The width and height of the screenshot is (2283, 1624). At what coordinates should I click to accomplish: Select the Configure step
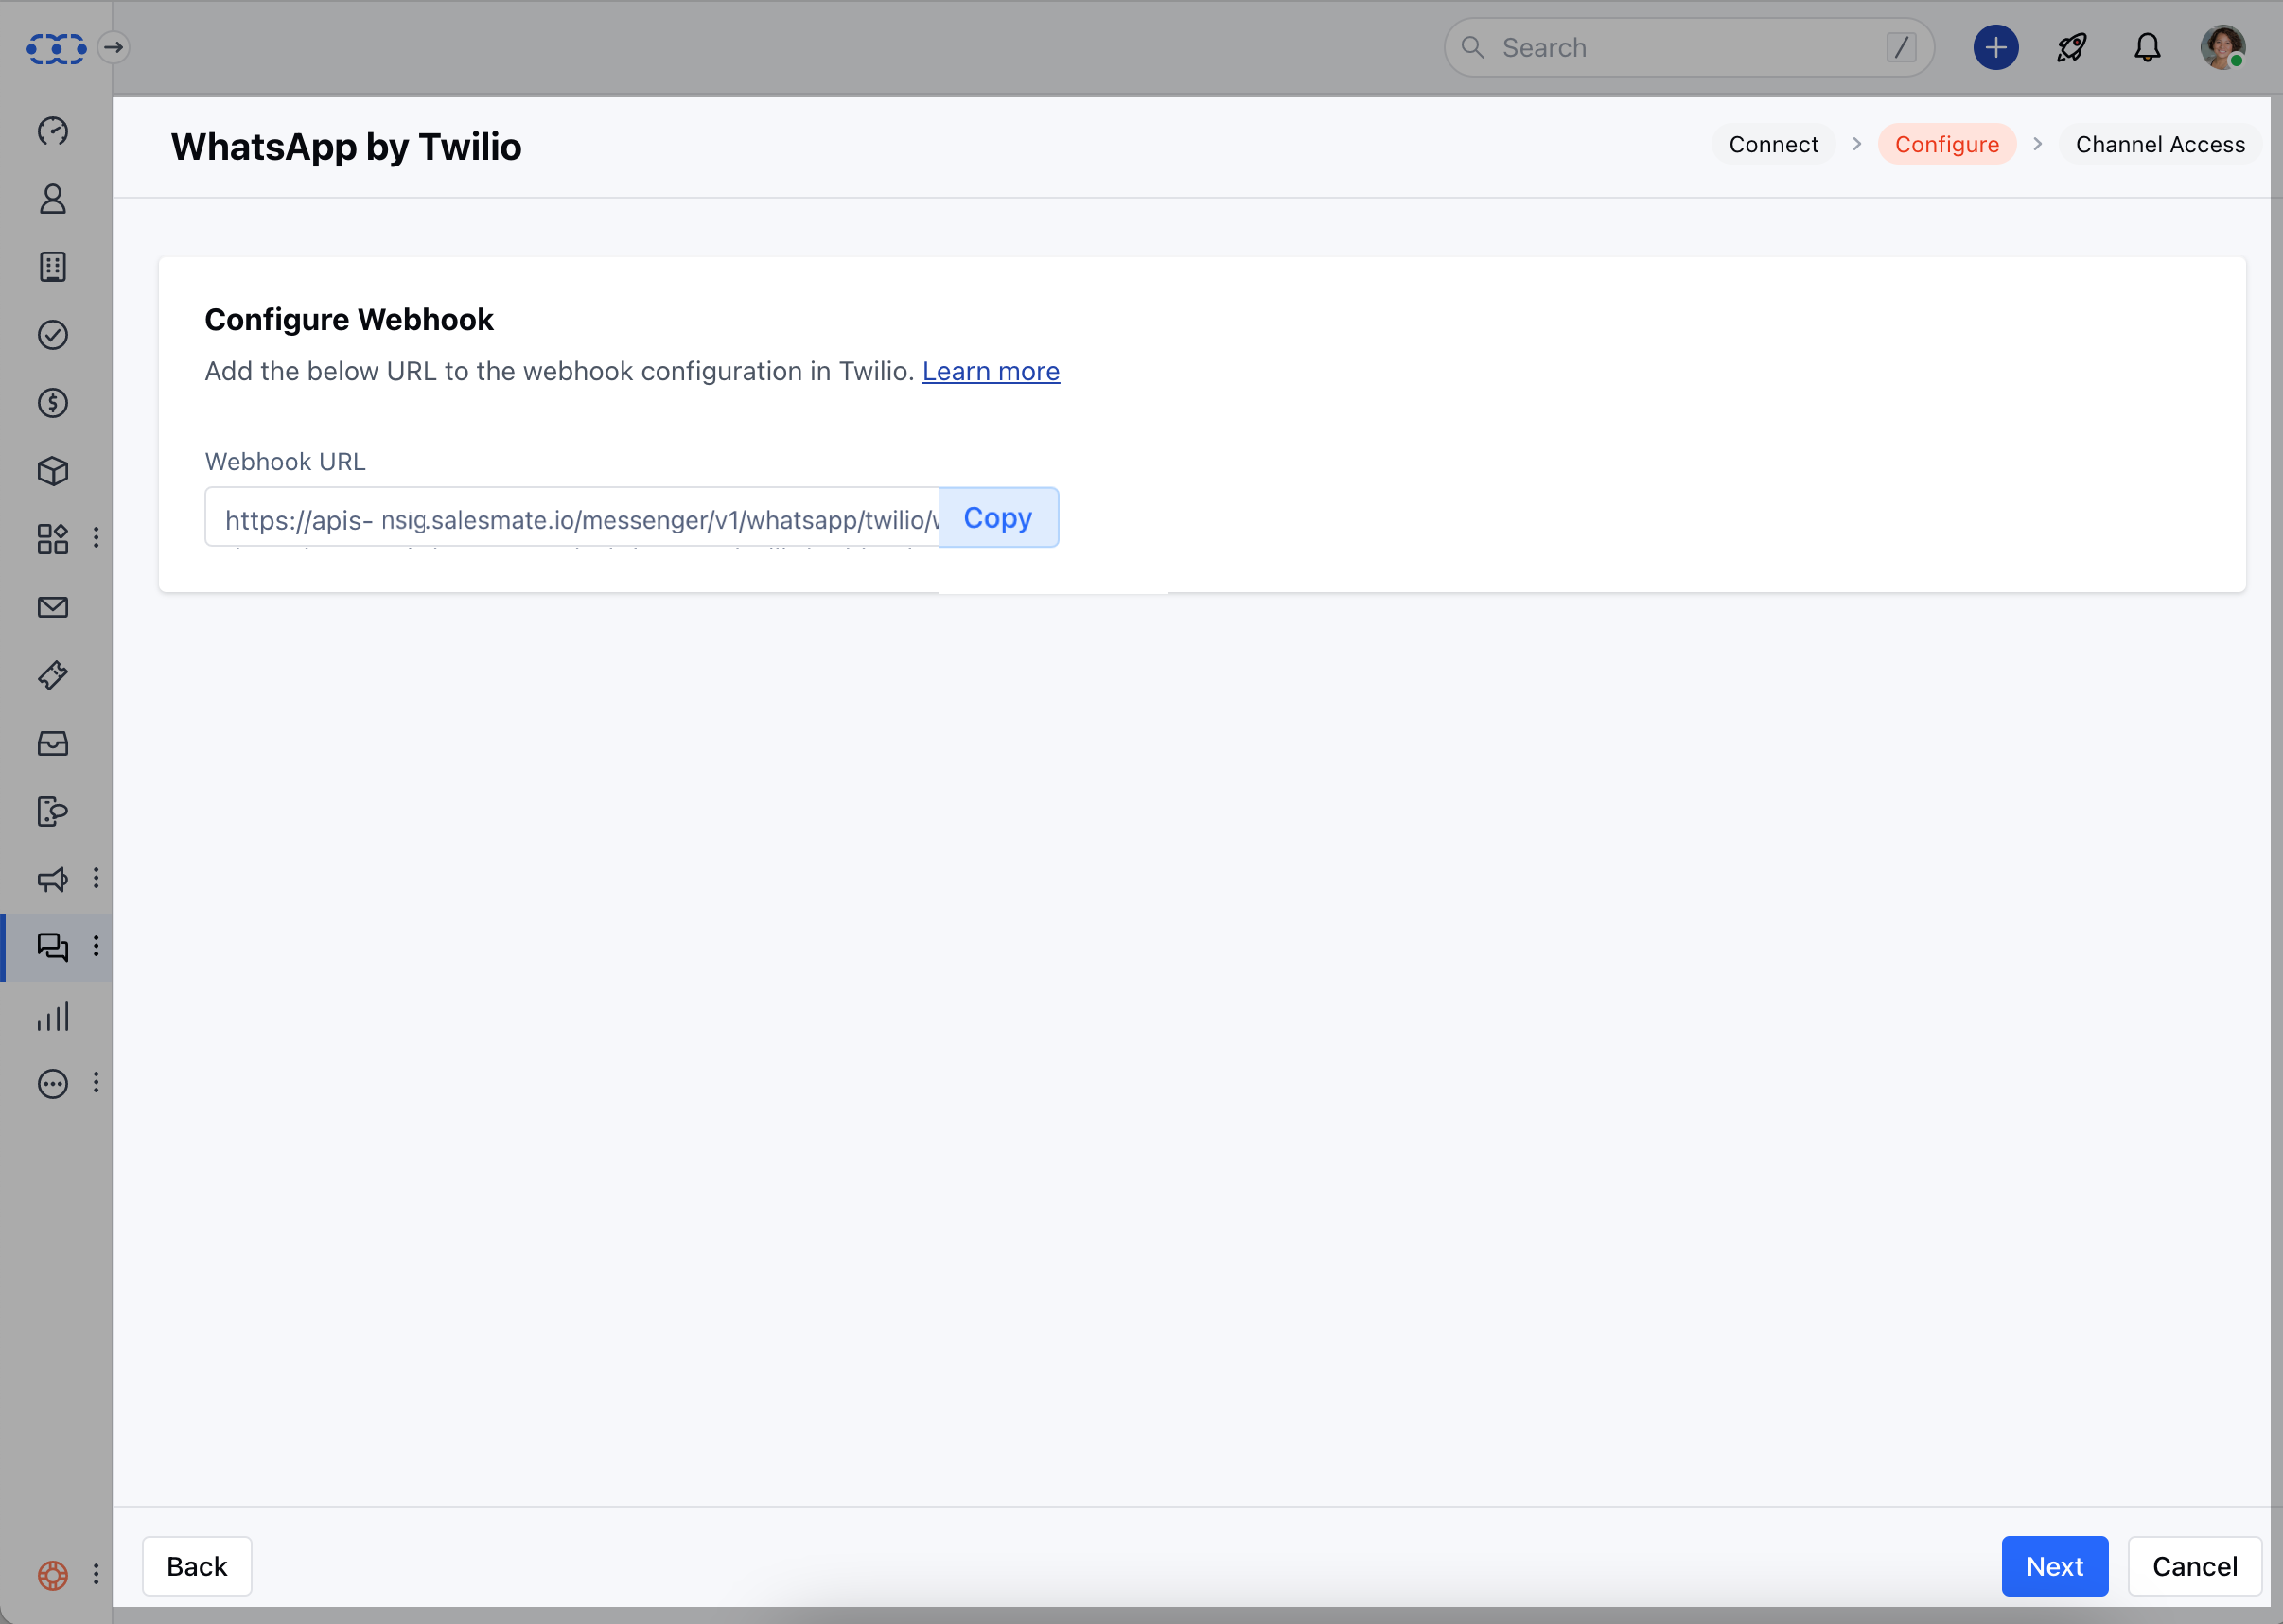(x=1946, y=144)
